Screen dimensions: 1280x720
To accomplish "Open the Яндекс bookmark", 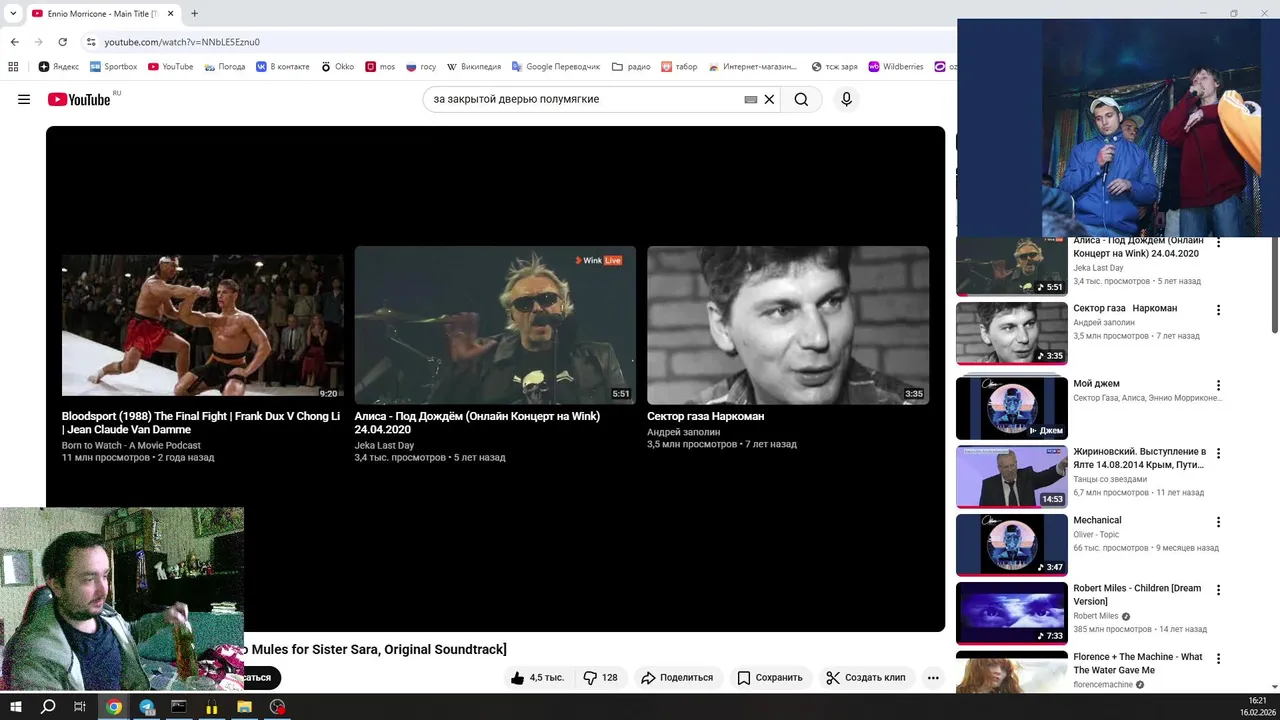I will coord(59,67).
